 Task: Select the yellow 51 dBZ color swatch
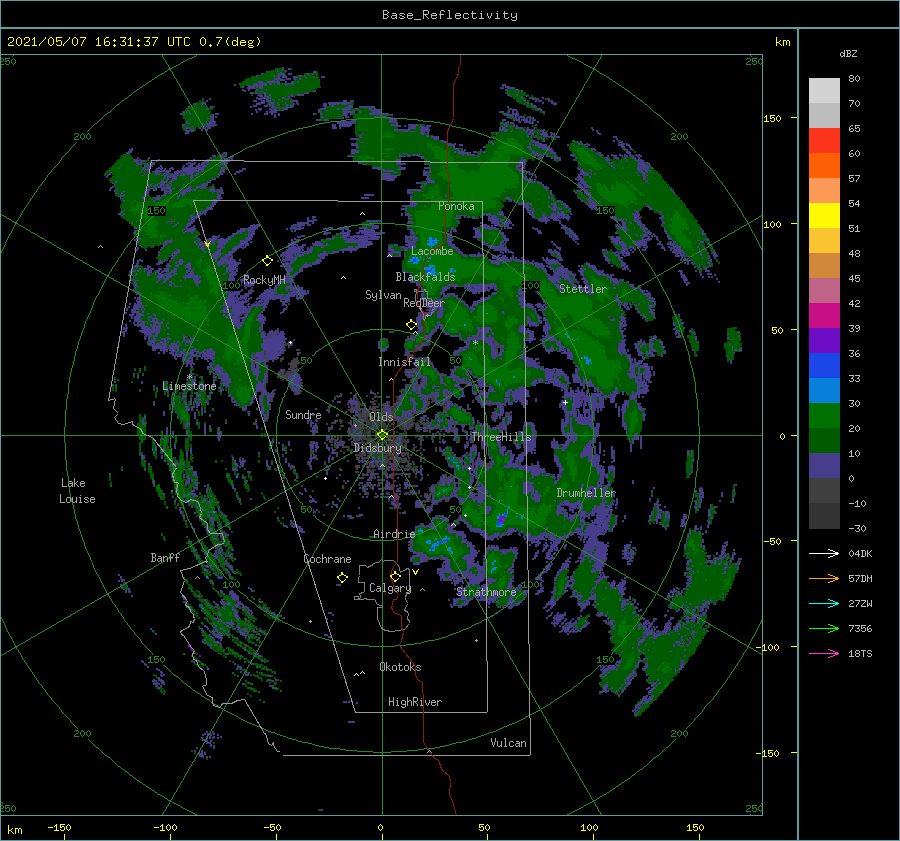824,216
